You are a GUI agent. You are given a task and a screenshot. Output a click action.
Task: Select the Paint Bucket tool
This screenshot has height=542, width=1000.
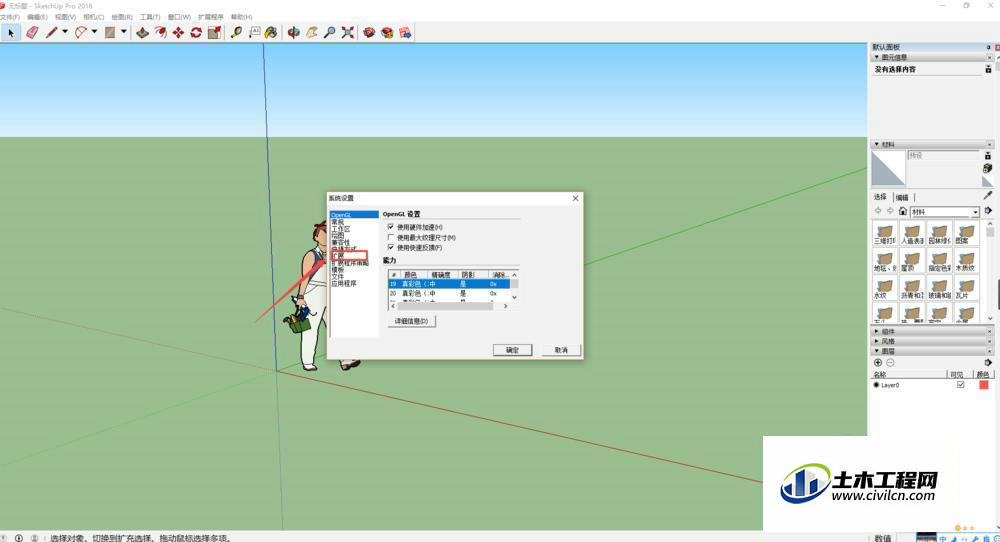(x=272, y=33)
